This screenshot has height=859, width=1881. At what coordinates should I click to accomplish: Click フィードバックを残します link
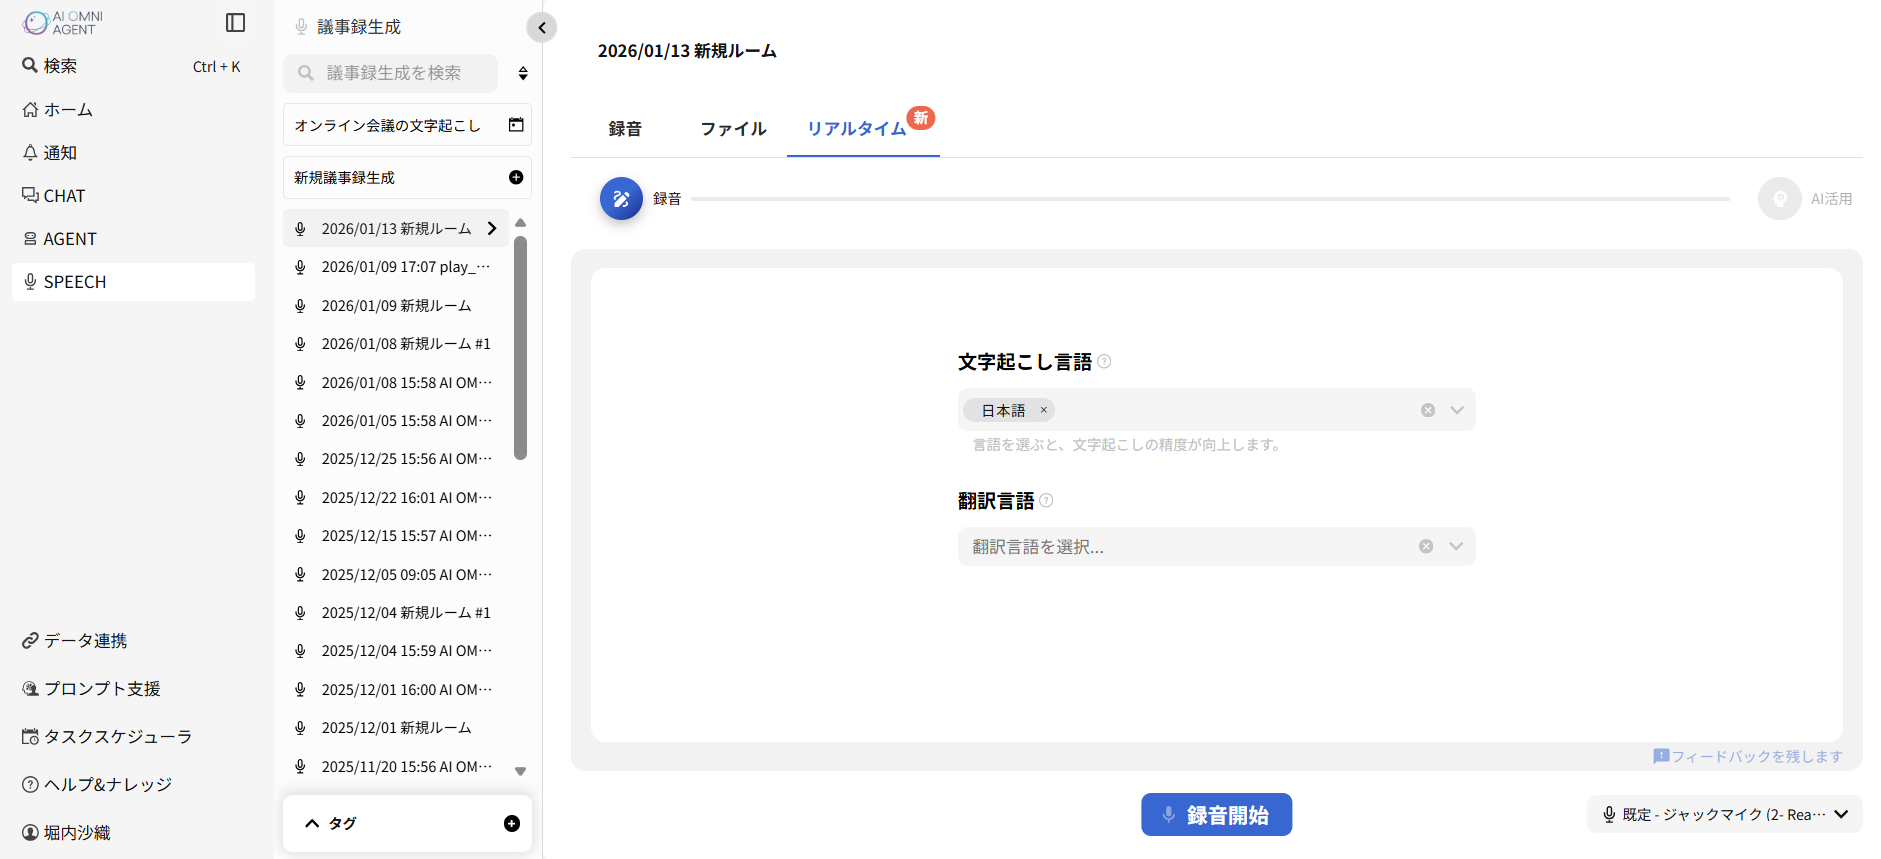[x=1748, y=756]
